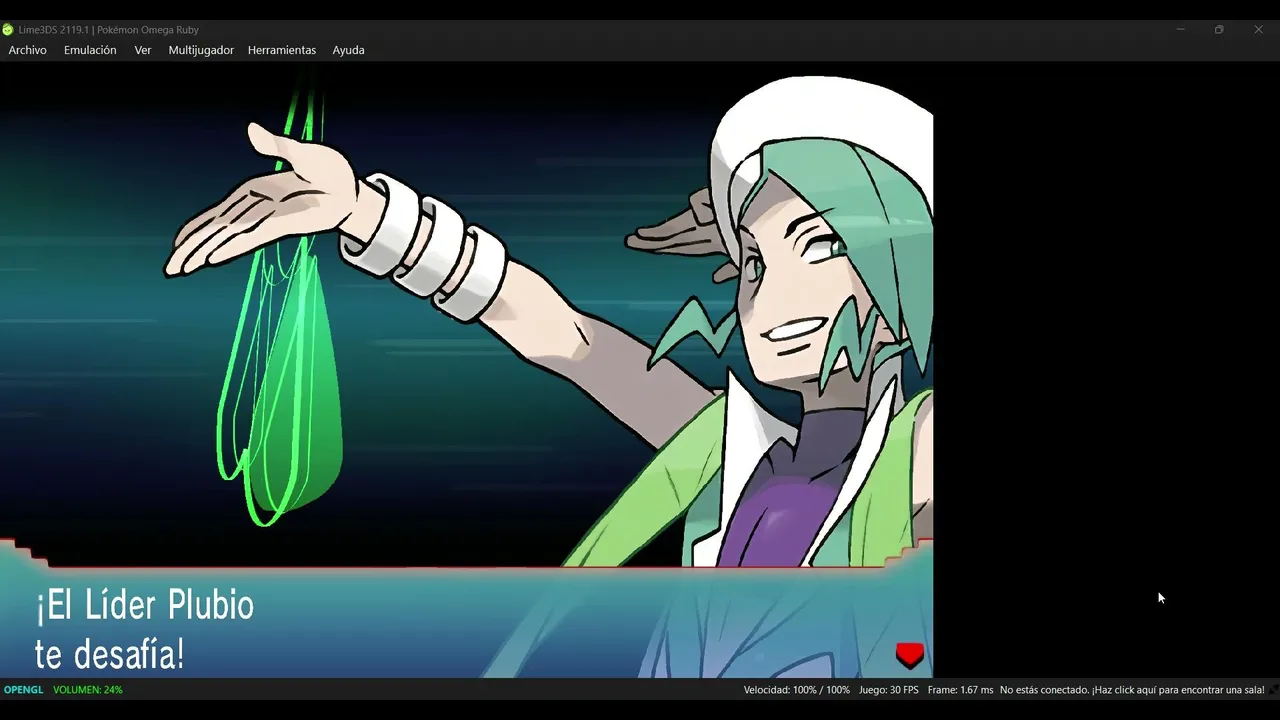Screen dimensions: 1280x720
Task: Open the Ver menu
Action: tap(143, 50)
